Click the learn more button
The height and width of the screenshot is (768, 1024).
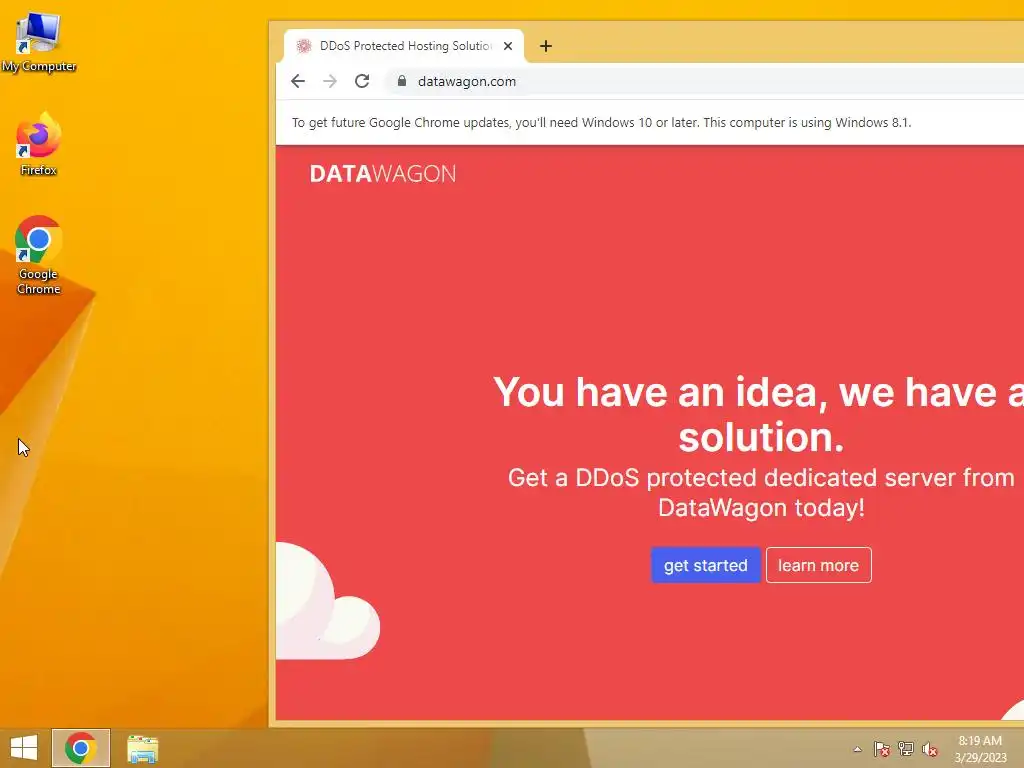818,565
